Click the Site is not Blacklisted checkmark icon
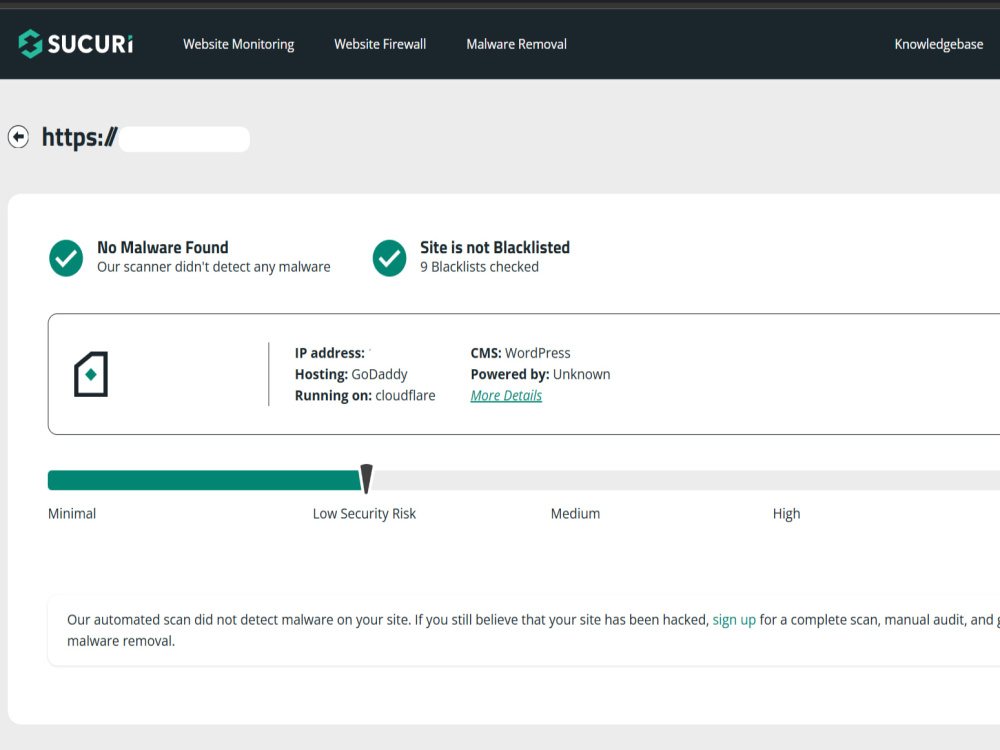This screenshot has width=1000, height=750. [x=390, y=258]
